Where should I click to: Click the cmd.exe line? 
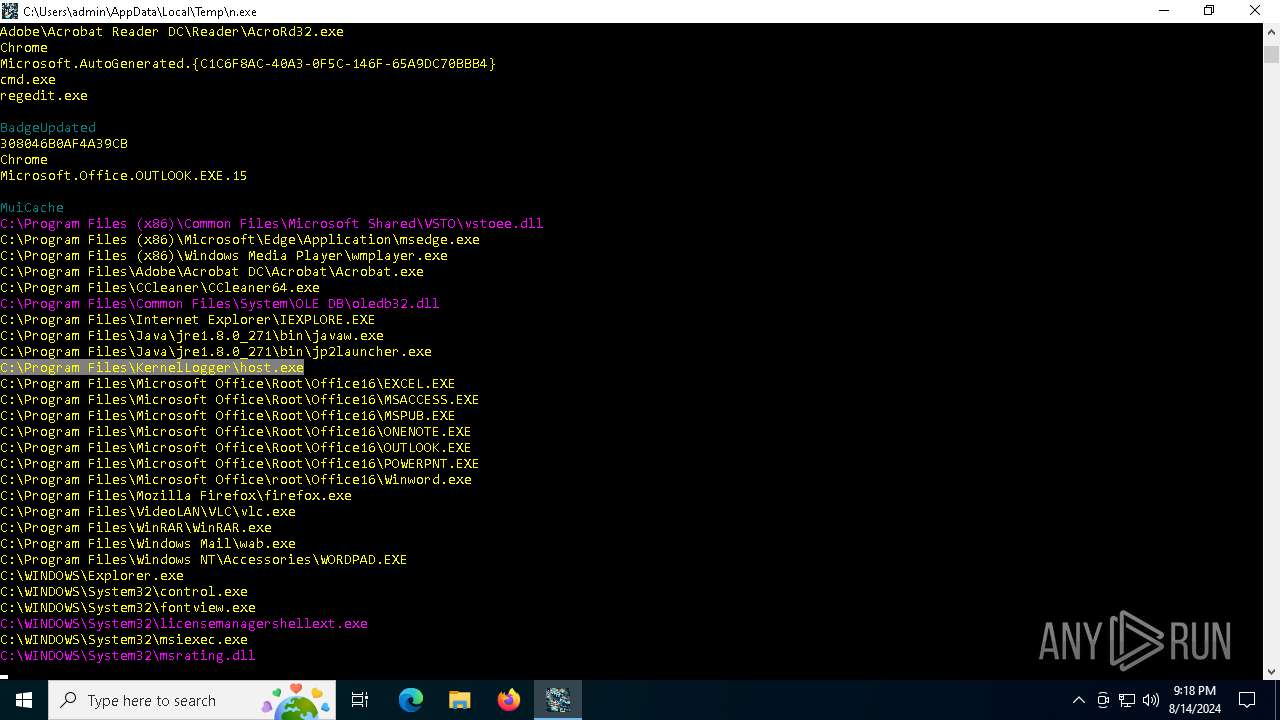click(28, 80)
